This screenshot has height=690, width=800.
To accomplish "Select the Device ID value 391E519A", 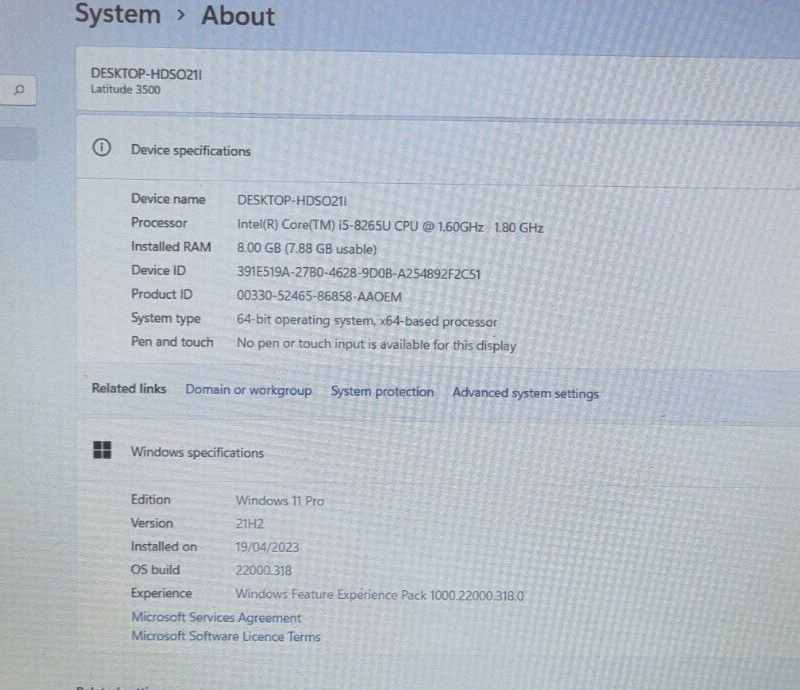I will point(359,273).
